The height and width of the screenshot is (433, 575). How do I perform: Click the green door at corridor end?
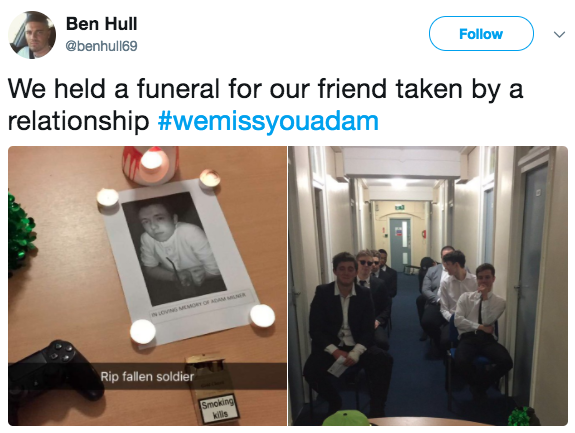point(400,244)
